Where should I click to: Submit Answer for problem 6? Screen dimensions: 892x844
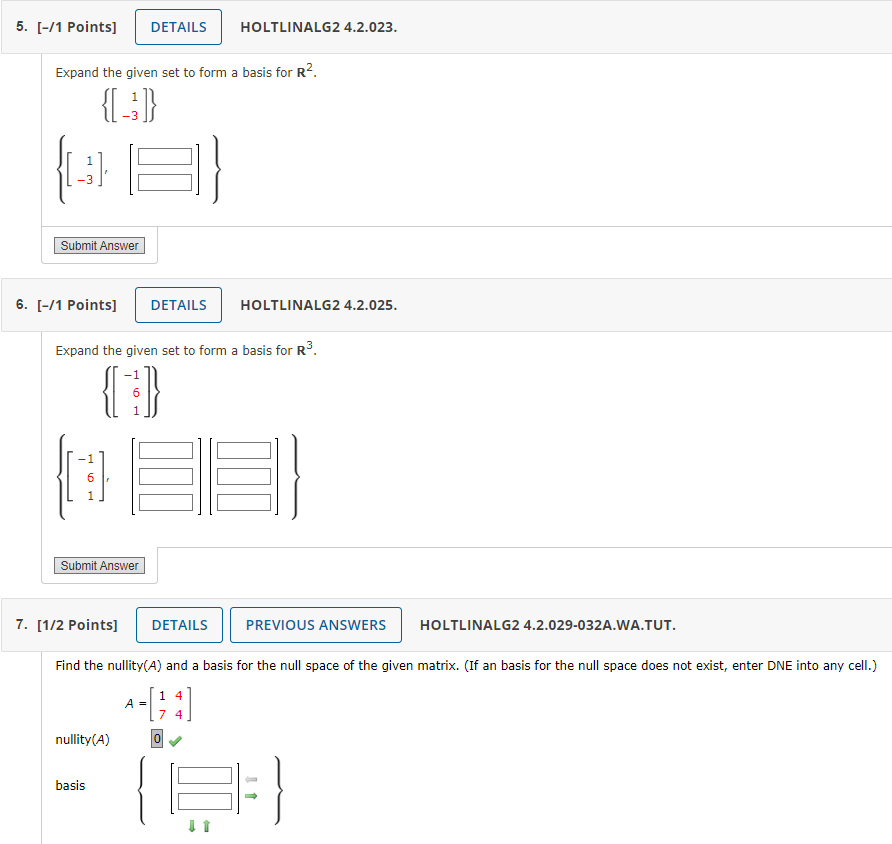tap(99, 565)
